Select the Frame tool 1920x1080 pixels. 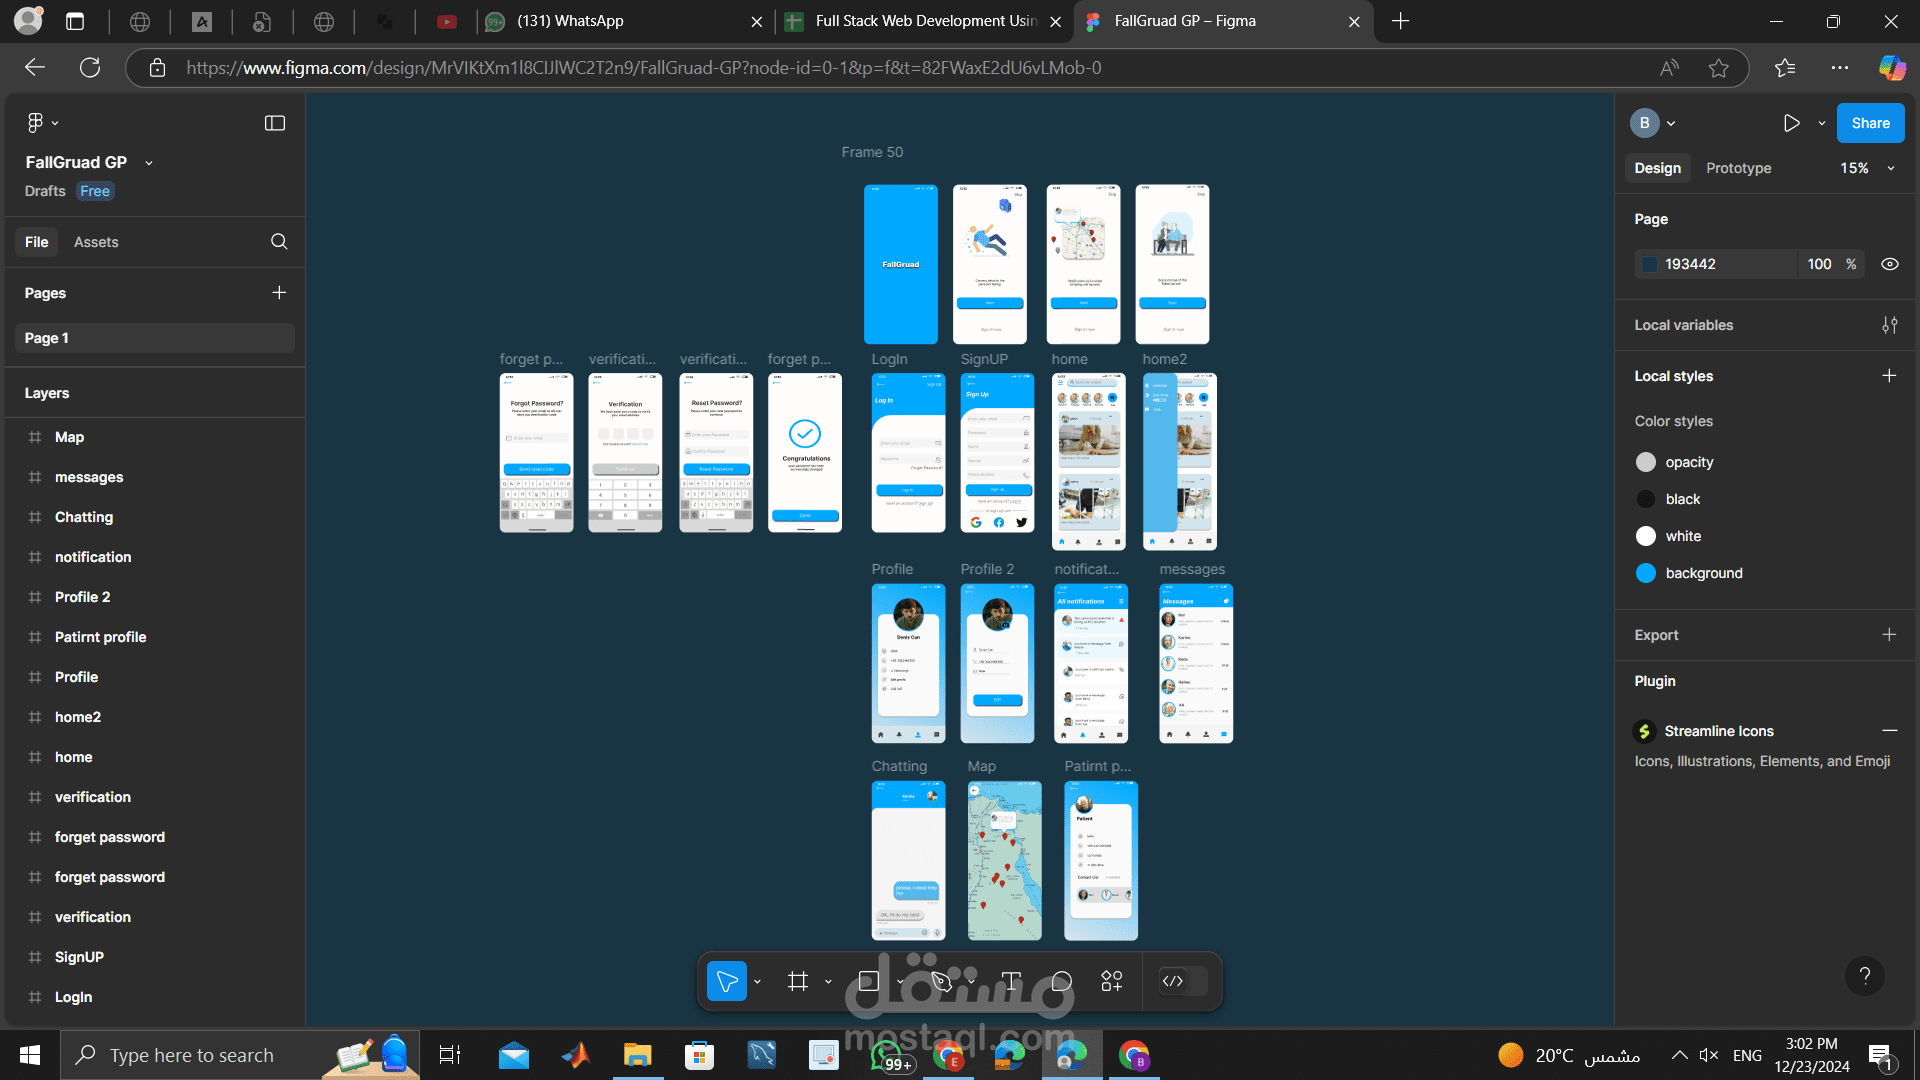pyautogui.click(x=798, y=981)
